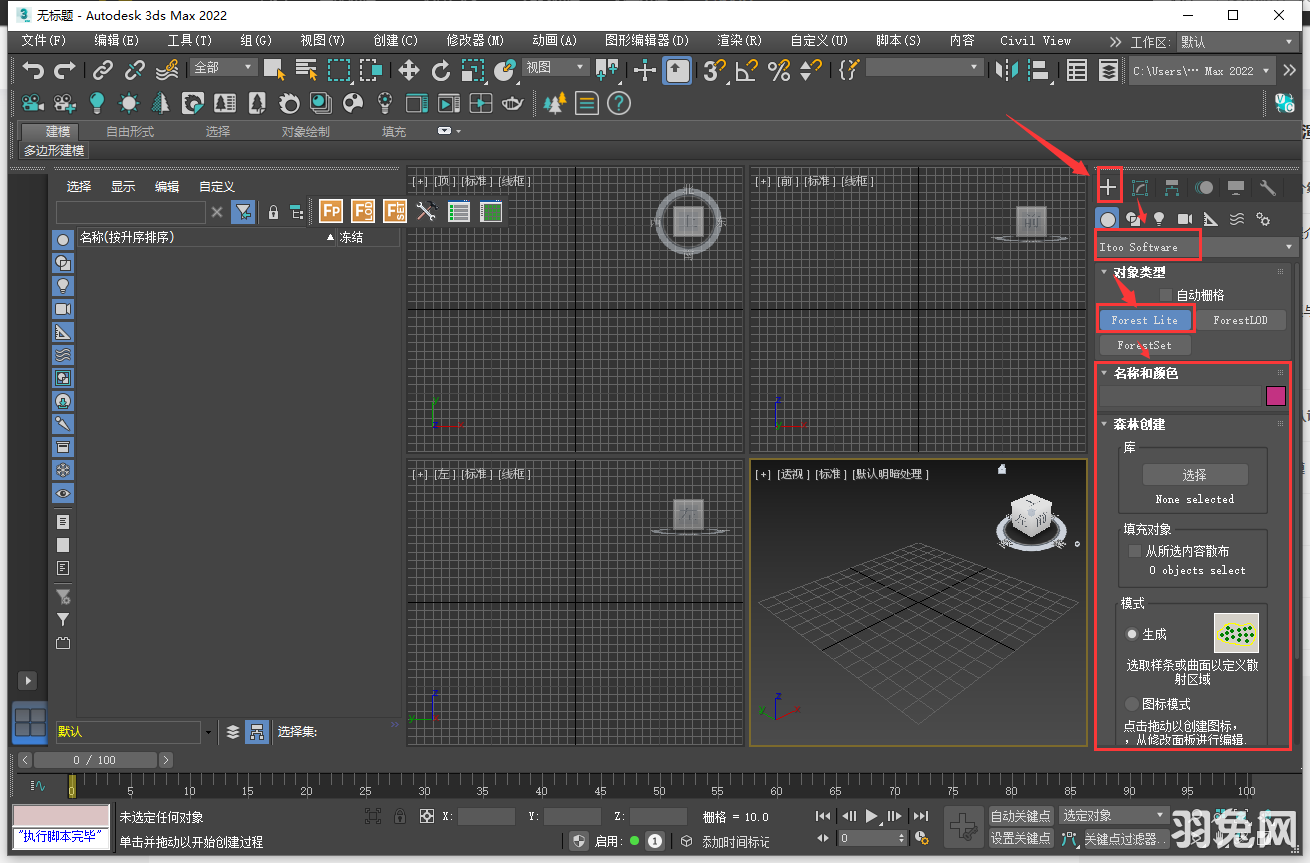Open the Lights creation category icon

click(x=1158, y=218)
